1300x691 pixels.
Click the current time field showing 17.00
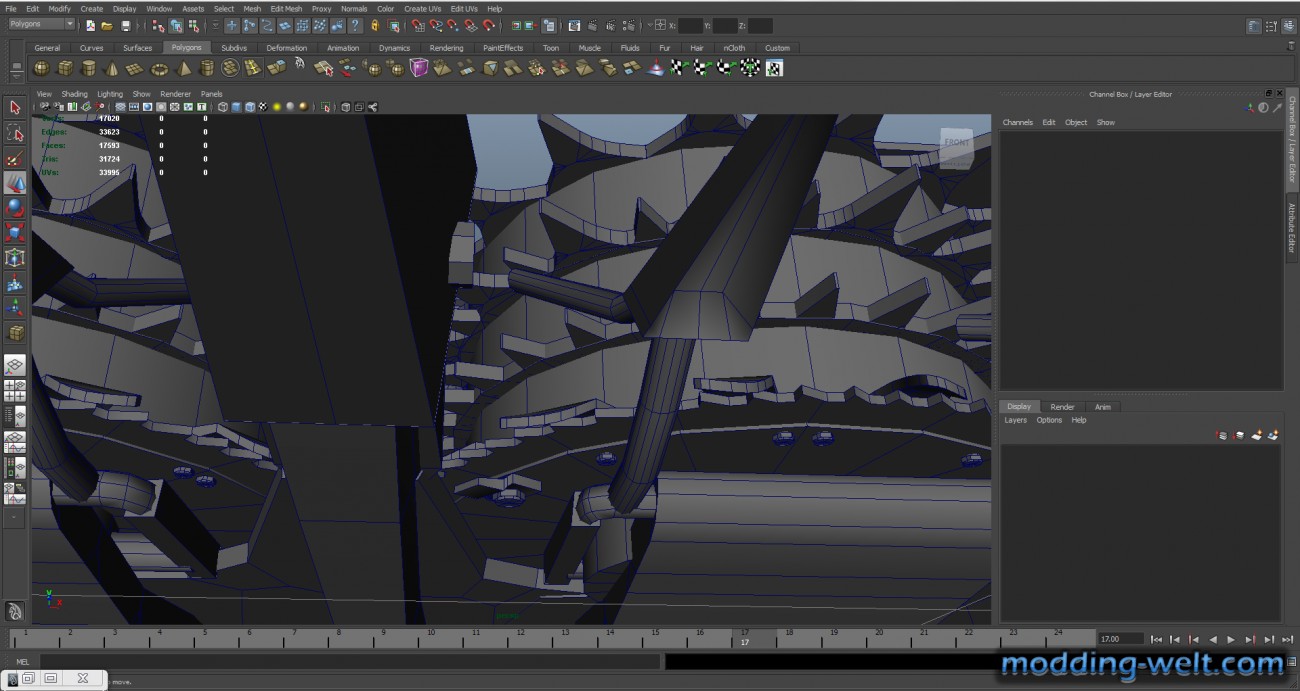click(1120, 639)
